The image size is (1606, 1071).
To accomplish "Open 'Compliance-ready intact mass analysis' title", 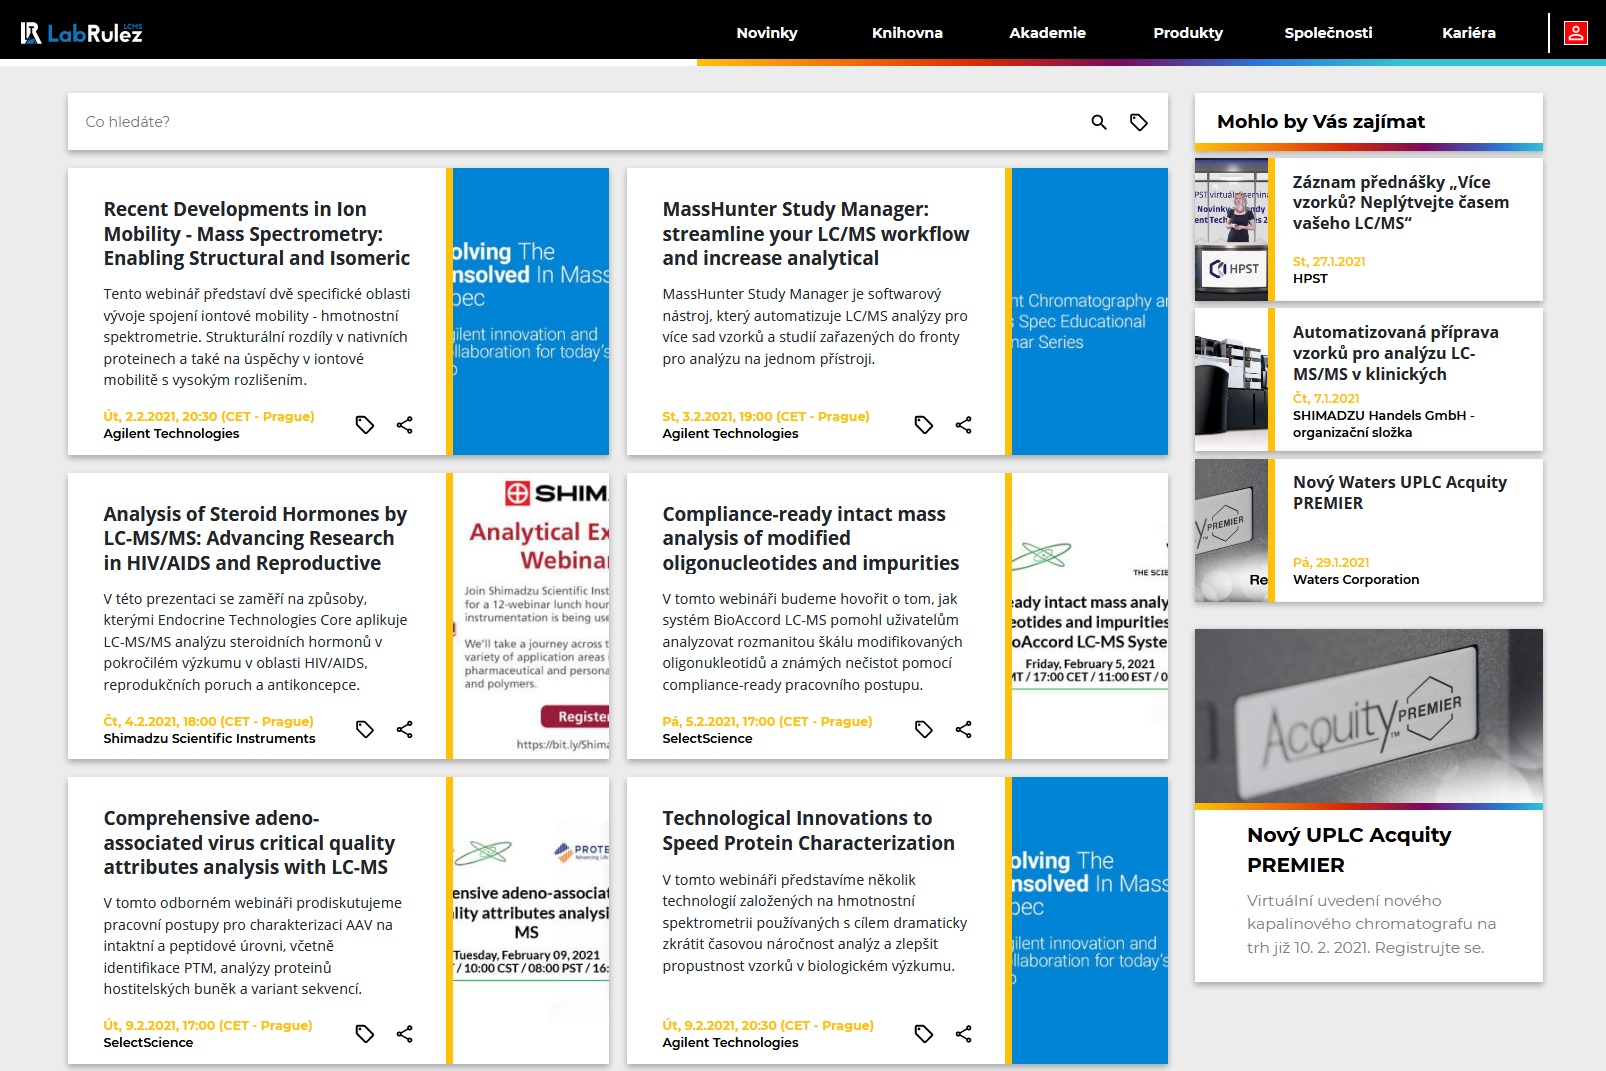I will click(811, 538).
